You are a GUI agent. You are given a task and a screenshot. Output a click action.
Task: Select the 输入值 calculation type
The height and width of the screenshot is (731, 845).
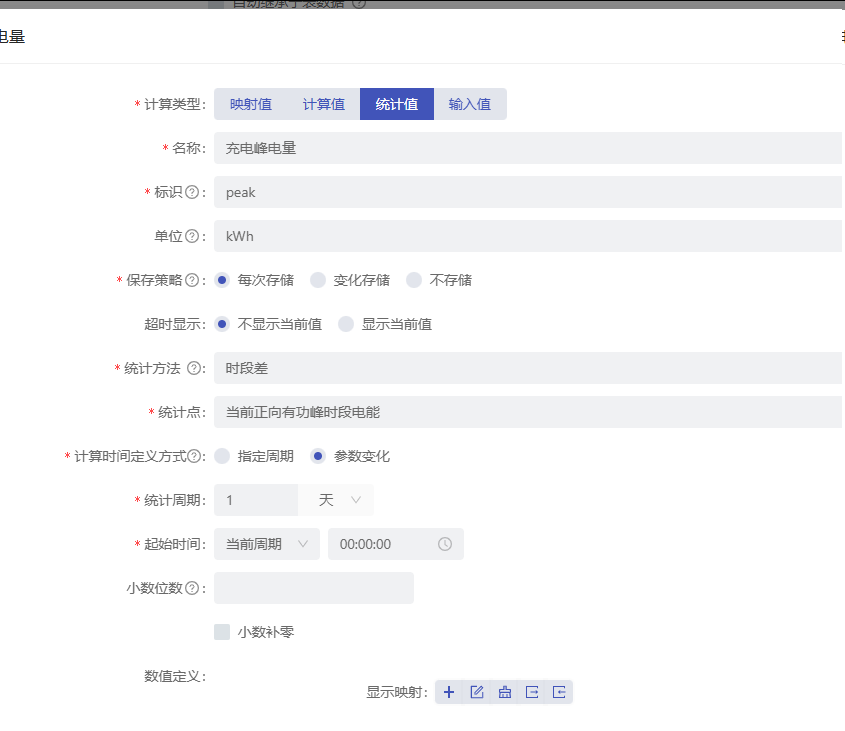[471, 103]
